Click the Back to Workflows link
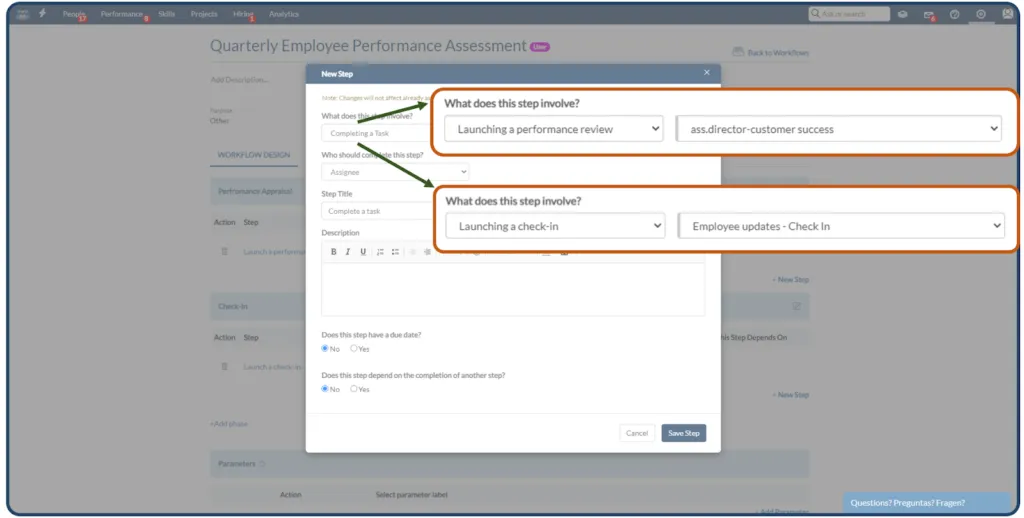Viewport: 1024px width, 518px height. click(778, 52)
